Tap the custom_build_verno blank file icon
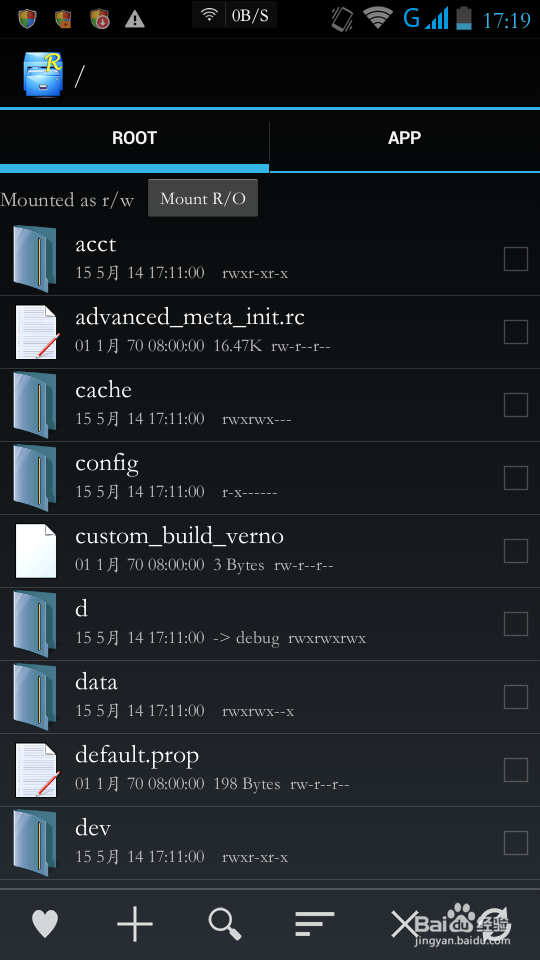 (36, 551)
